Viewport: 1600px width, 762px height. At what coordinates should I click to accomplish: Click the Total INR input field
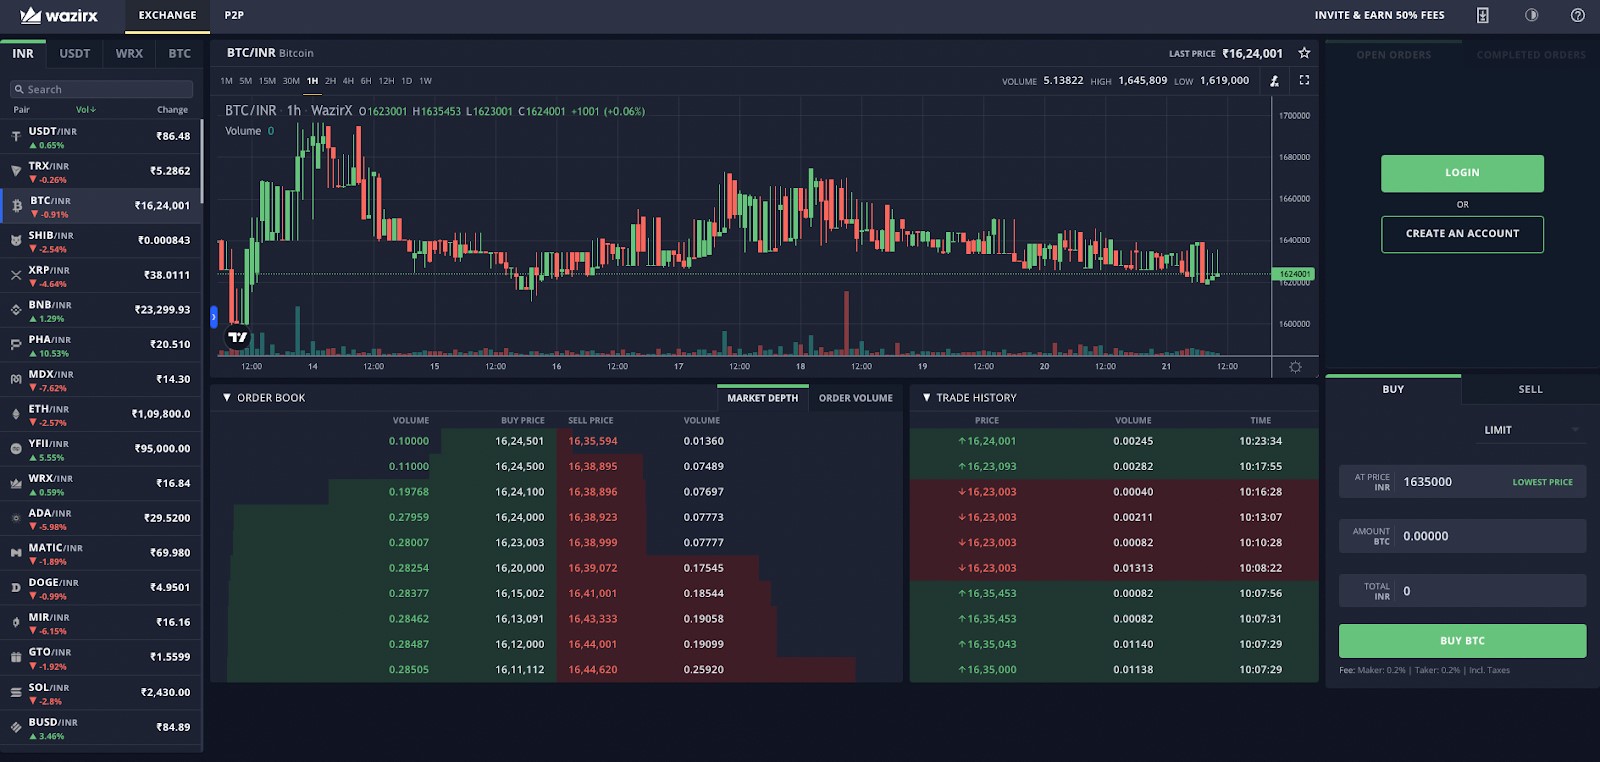[1462, 591]
